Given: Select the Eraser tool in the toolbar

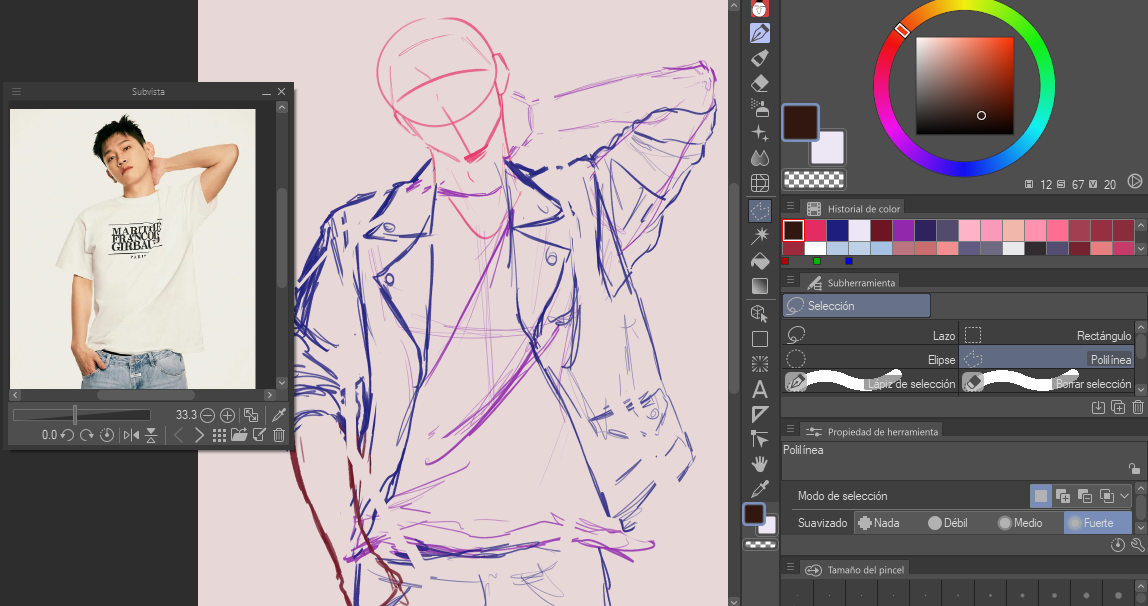Looking at the screenshot, I should point(760,83).
